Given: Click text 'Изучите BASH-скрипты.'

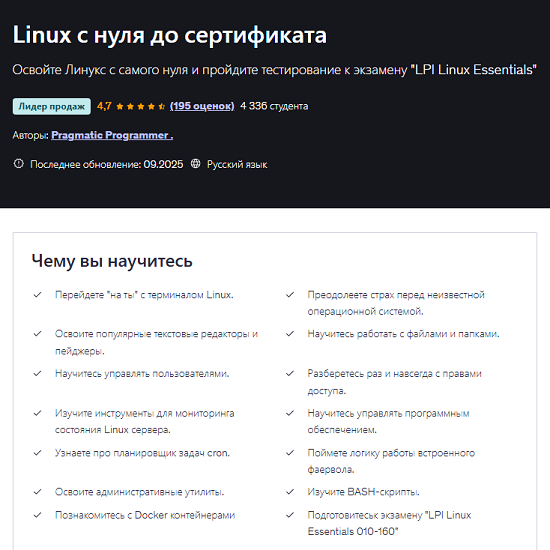Looking at the screenshot, I should click(363, 492).
